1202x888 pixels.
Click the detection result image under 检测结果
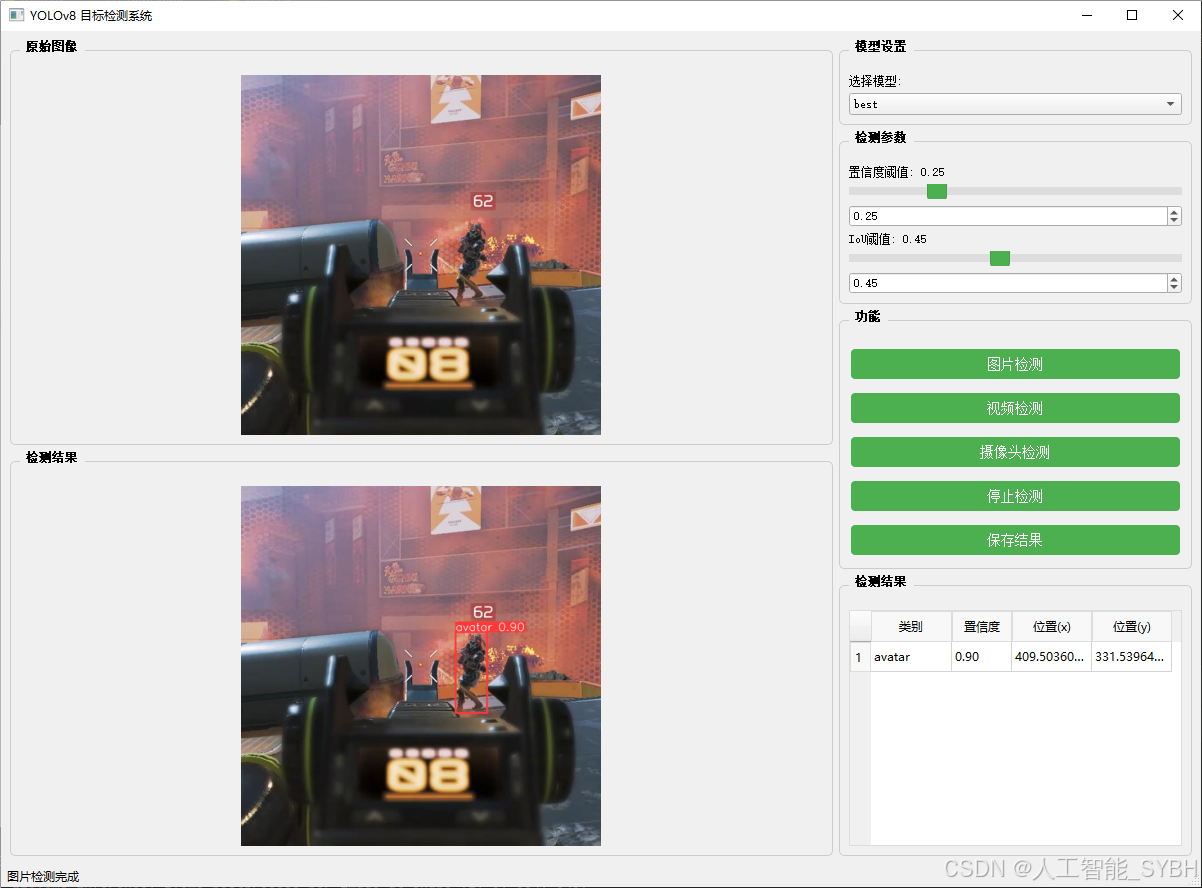point(421,666)
